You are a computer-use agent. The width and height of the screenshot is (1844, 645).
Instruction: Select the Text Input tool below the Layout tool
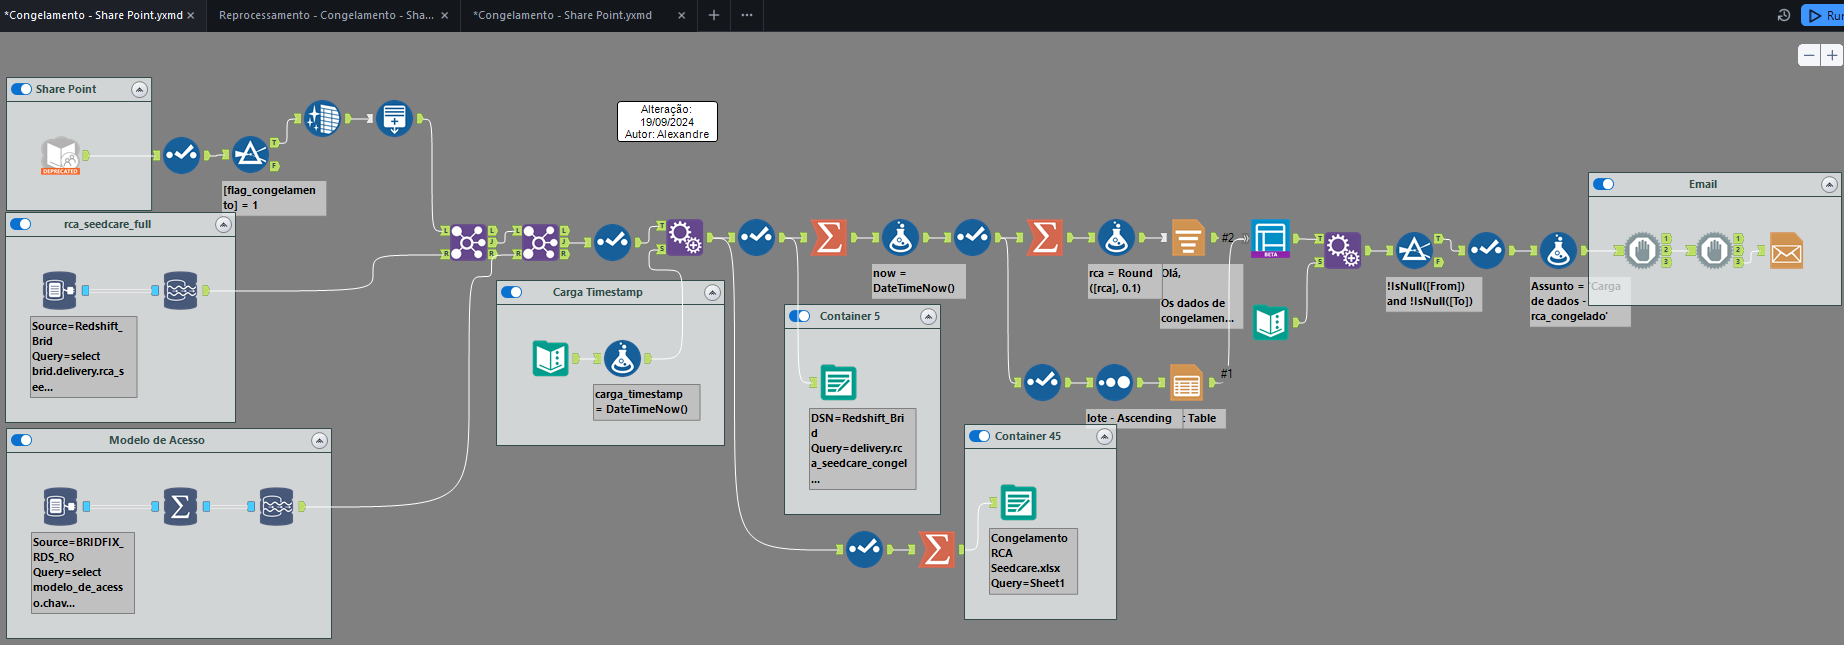[1270, 322]
